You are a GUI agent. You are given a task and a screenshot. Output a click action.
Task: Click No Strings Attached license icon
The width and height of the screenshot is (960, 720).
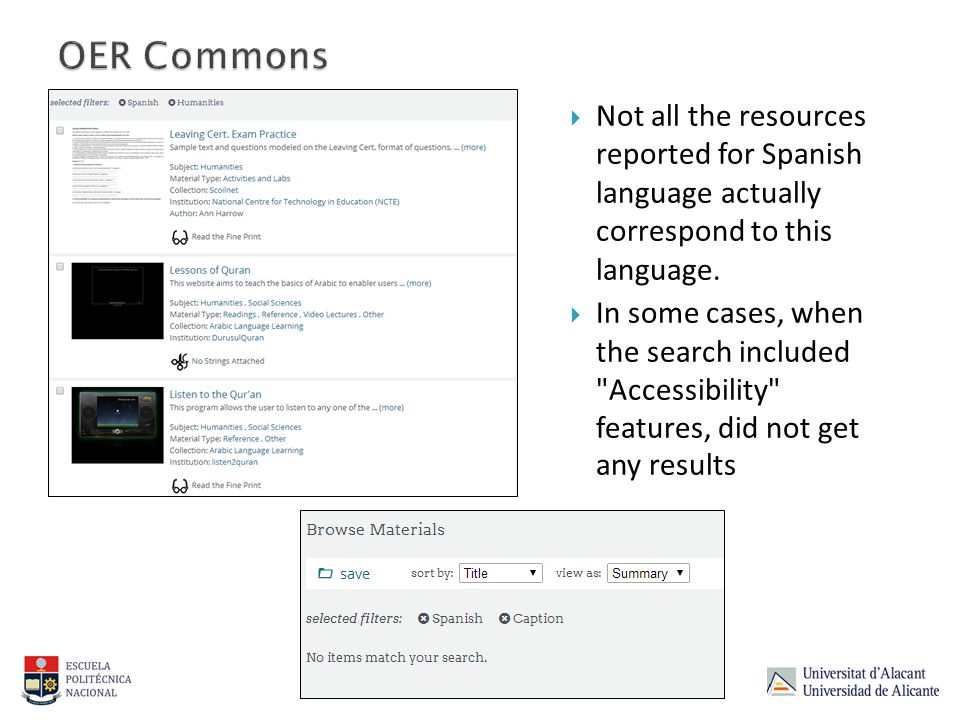pos(179,362)
